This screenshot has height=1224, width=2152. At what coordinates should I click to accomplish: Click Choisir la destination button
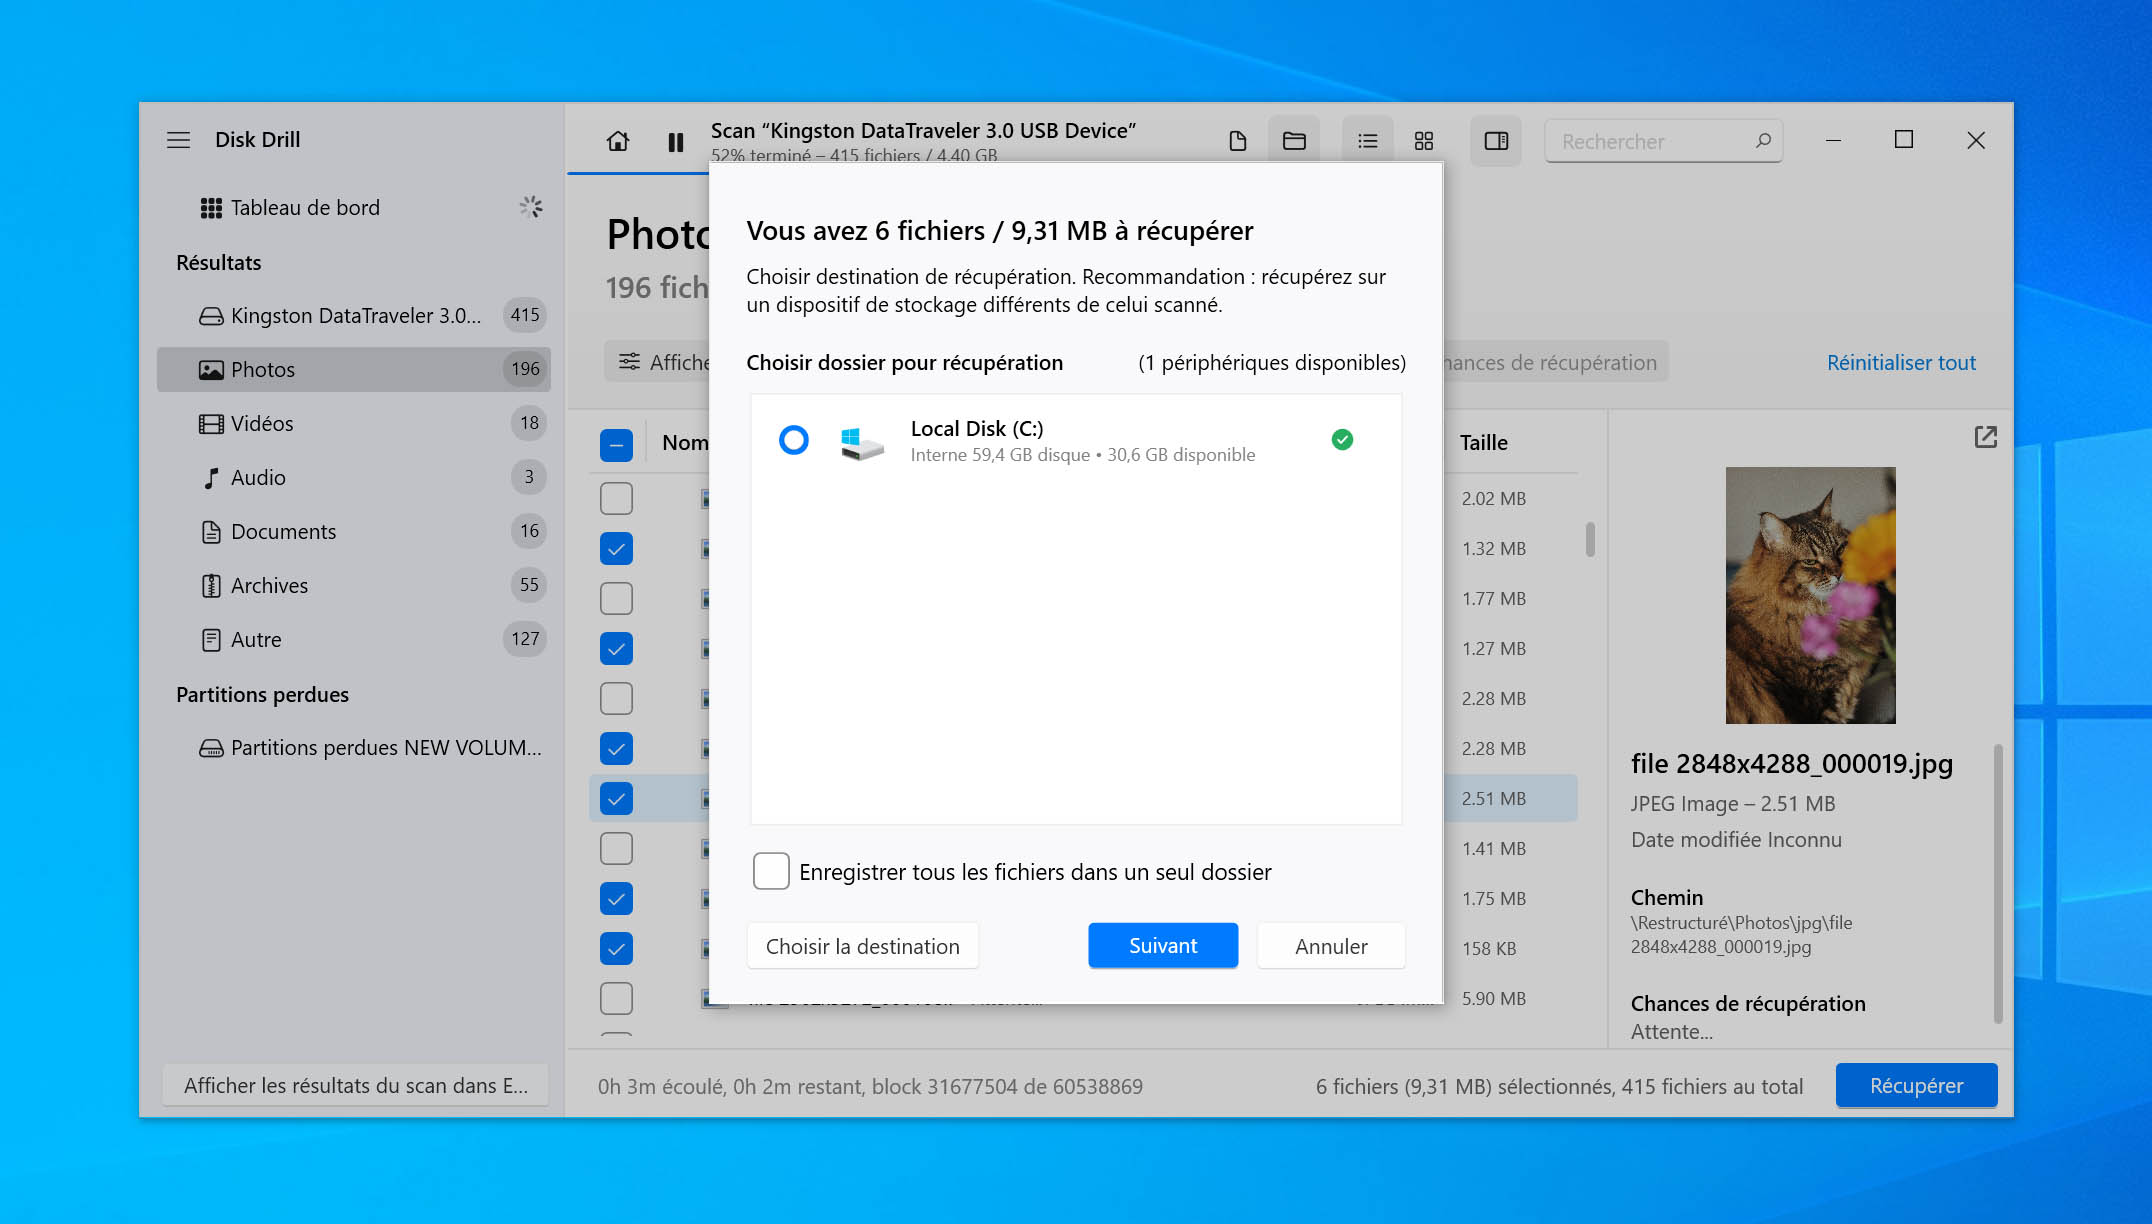pos(862,946)
